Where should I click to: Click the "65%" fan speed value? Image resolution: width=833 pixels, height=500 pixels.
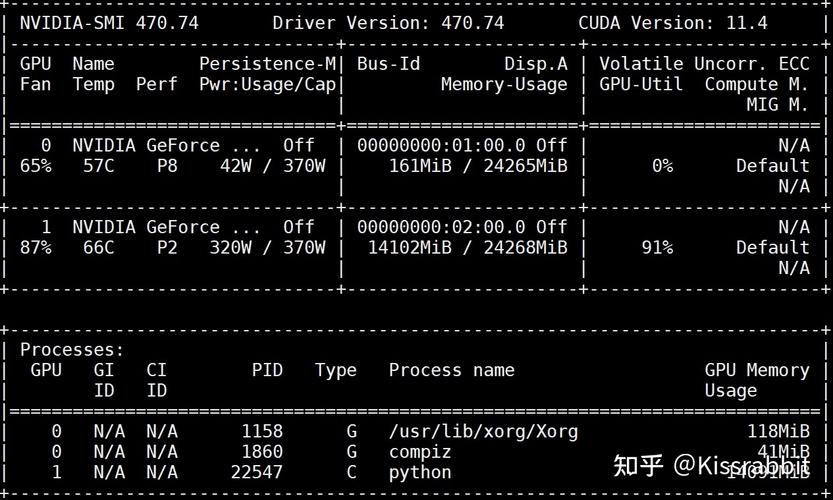35,166
